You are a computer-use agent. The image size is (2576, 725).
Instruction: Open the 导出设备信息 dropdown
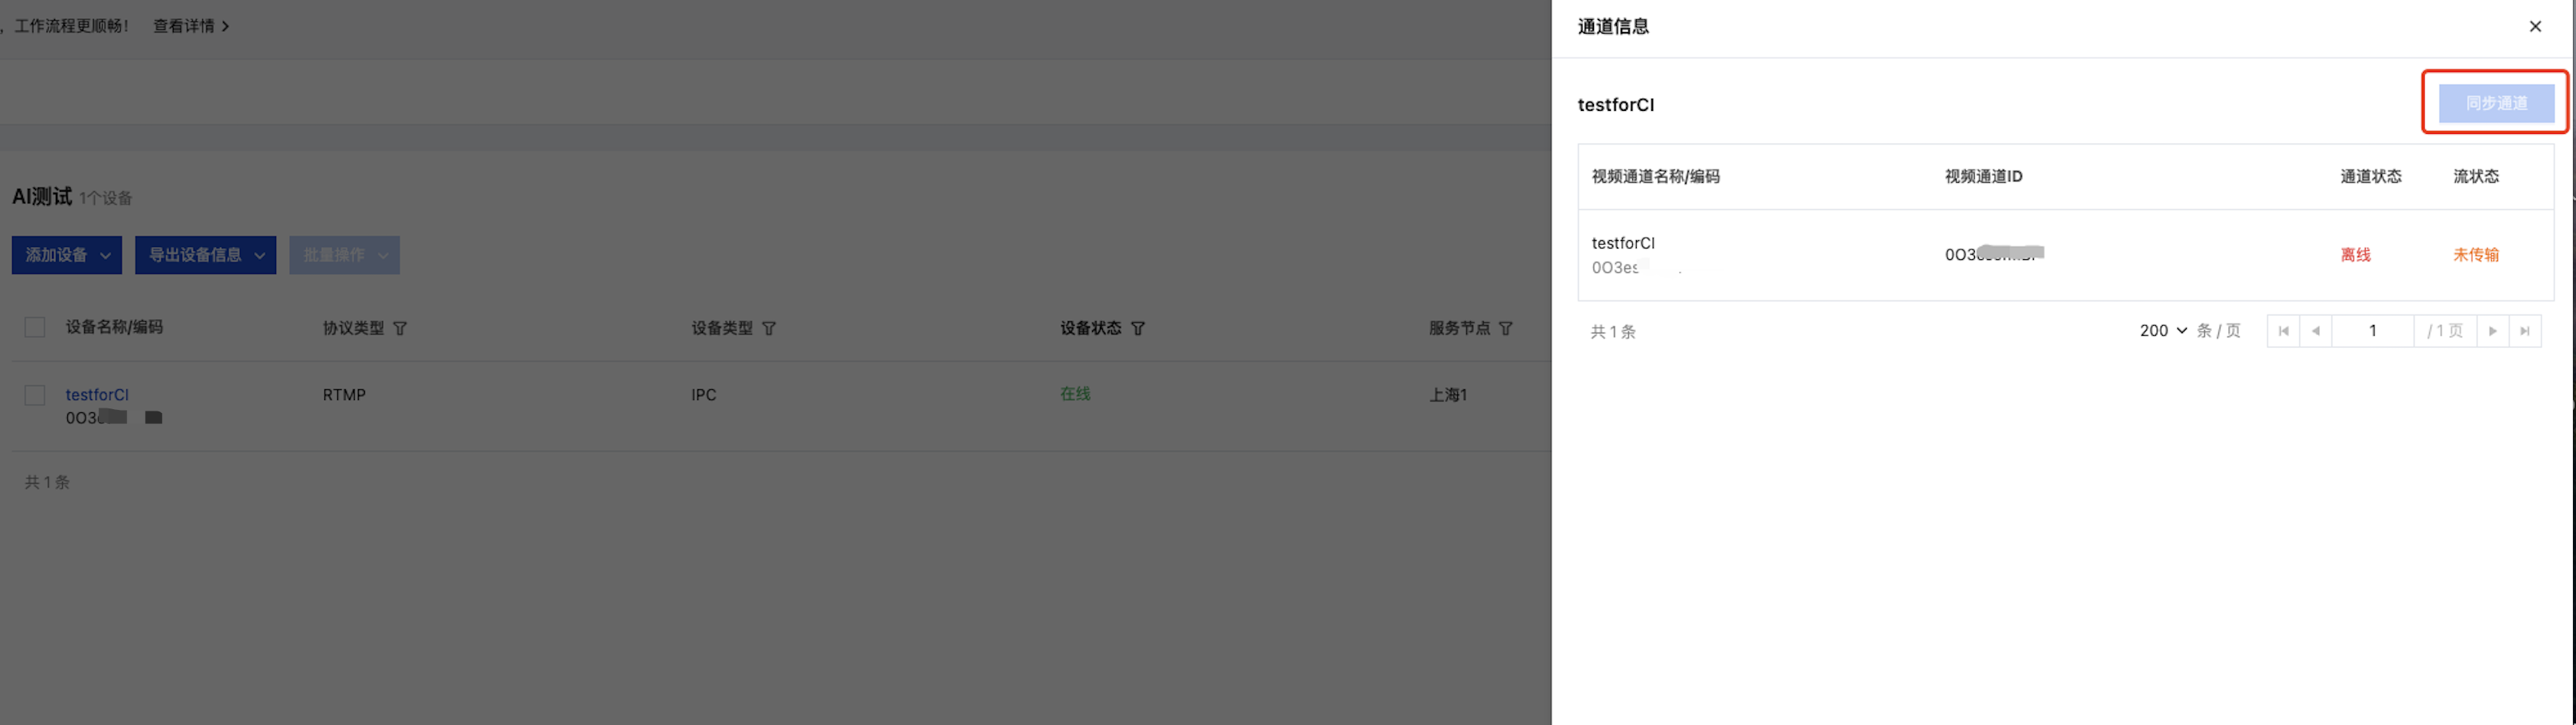coord(206,255)
